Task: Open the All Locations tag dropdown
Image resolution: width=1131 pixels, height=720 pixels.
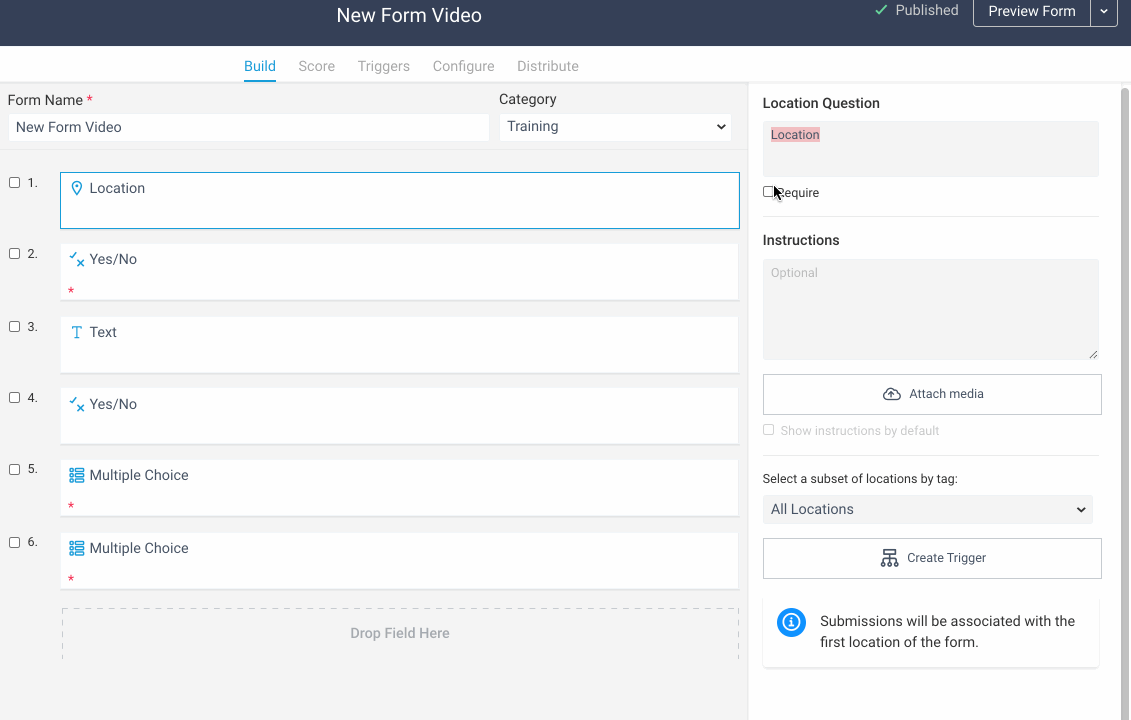Action: (x=927, y=509)
